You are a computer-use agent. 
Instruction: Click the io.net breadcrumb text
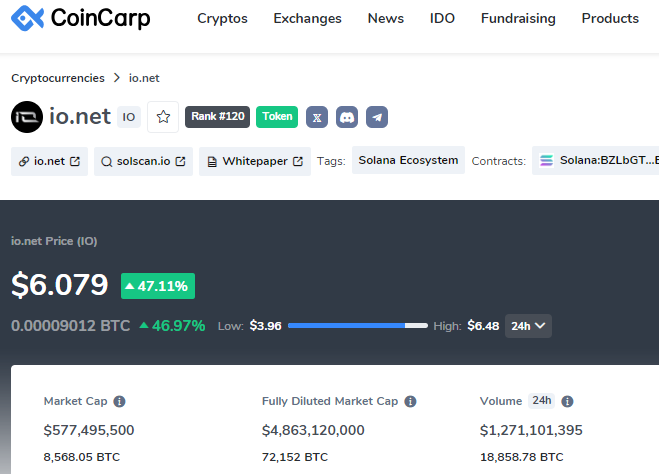[x=144, y=78]
